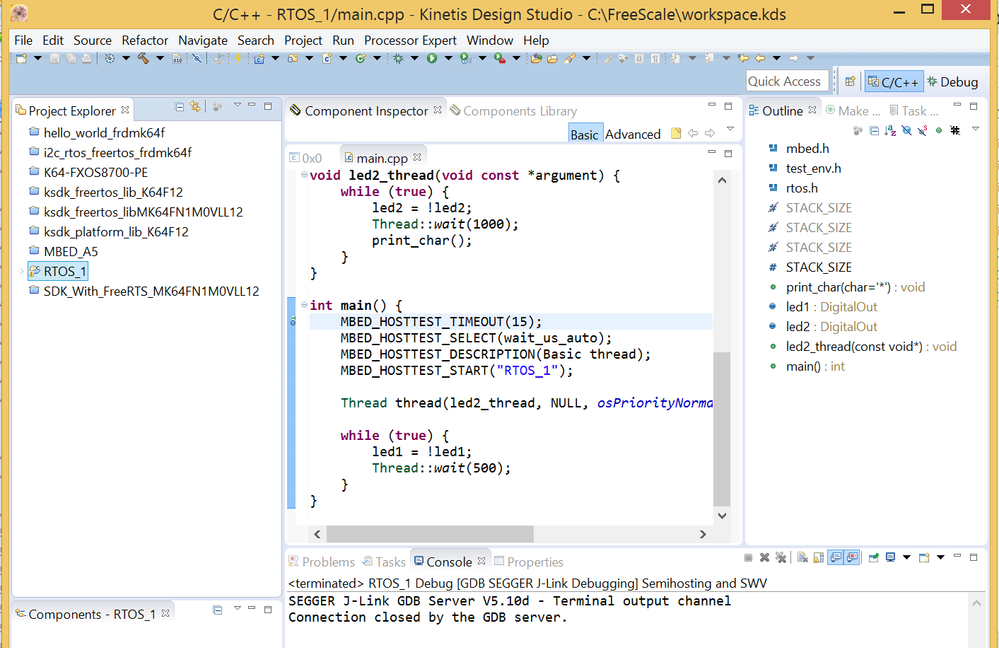Click the yellow back arrow toolbar icon
The height and width of the screenshot is (648, 999).
(760, 59)
